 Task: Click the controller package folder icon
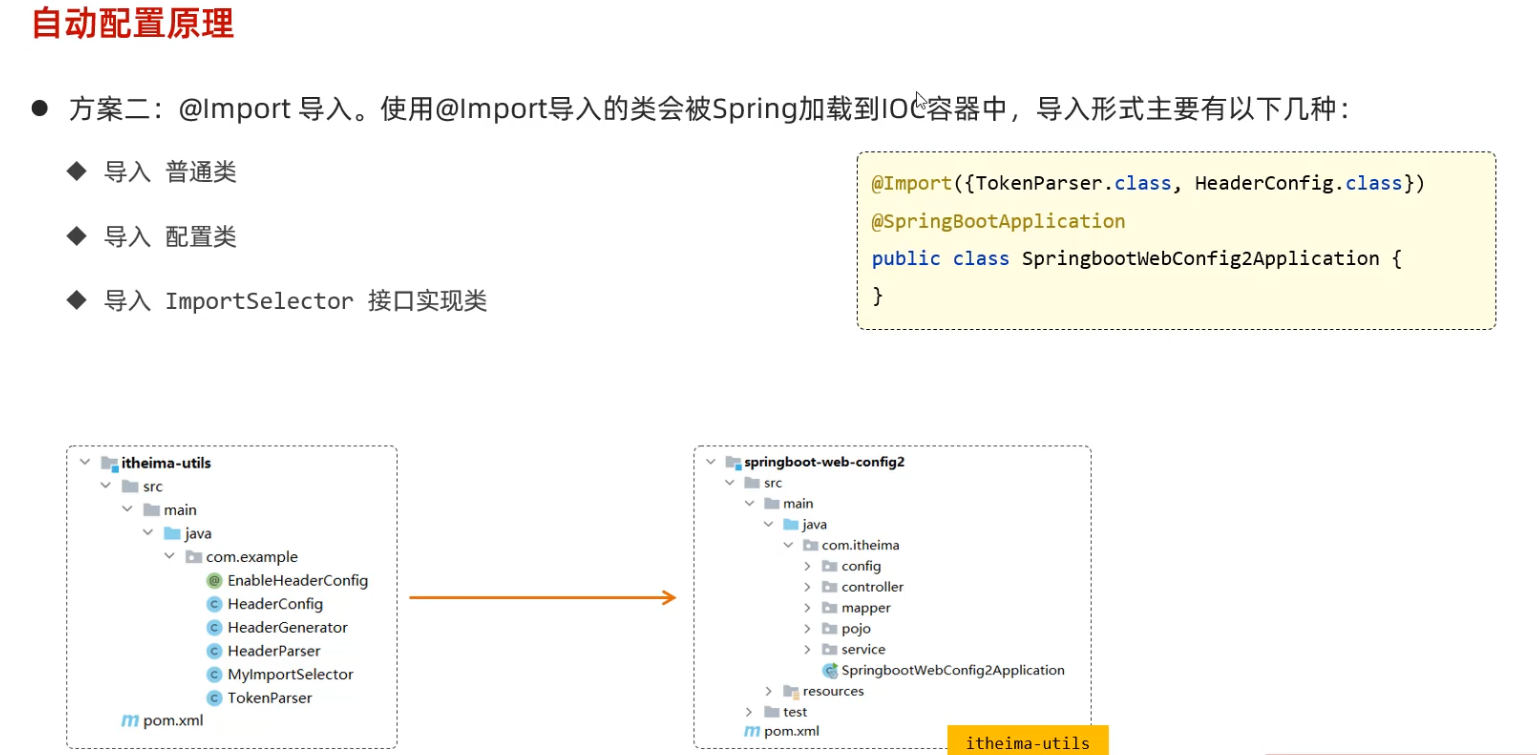pos(830,587)
